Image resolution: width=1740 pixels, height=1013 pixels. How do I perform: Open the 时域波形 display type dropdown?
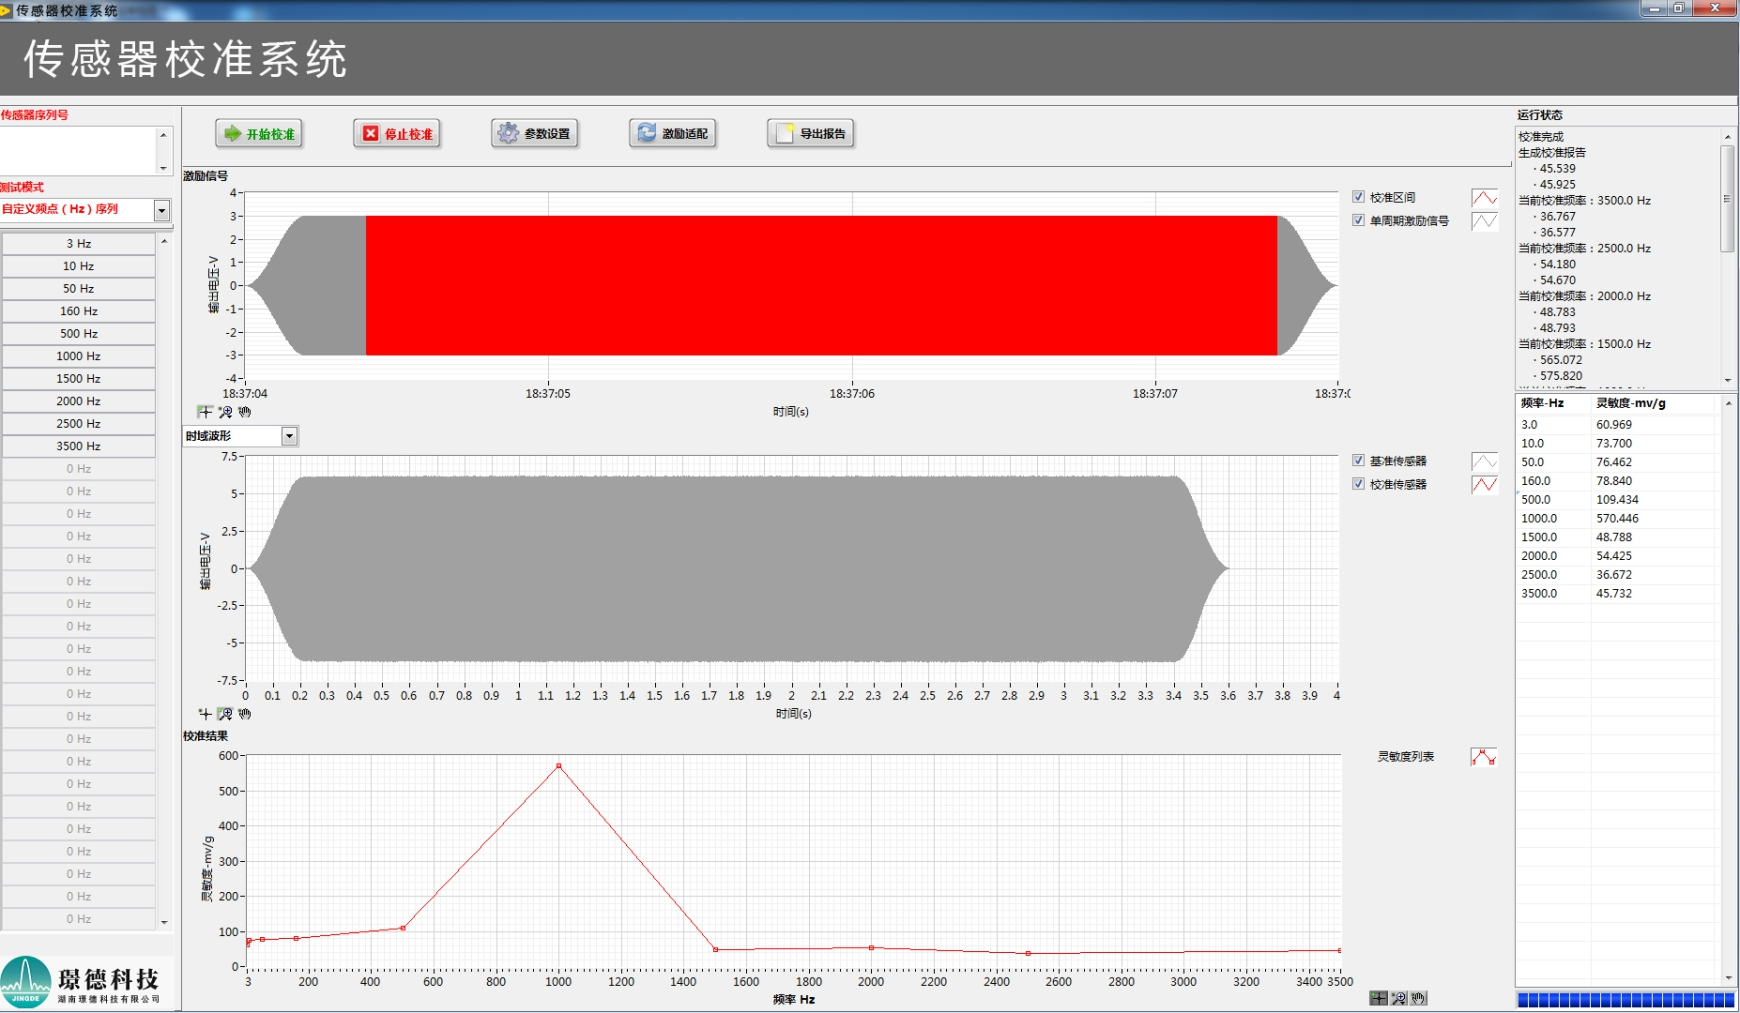289,436
